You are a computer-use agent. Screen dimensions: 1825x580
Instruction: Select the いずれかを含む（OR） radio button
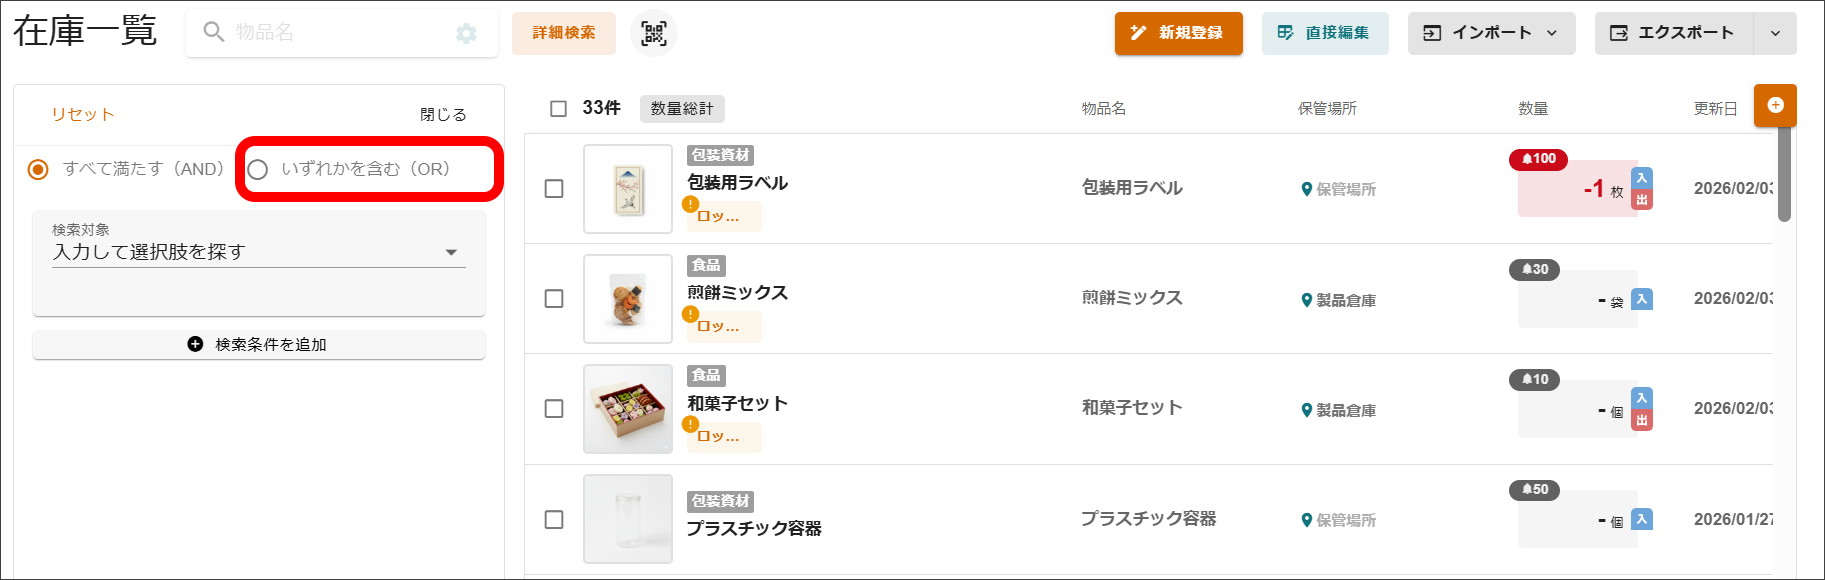click(x=258, y=169)
